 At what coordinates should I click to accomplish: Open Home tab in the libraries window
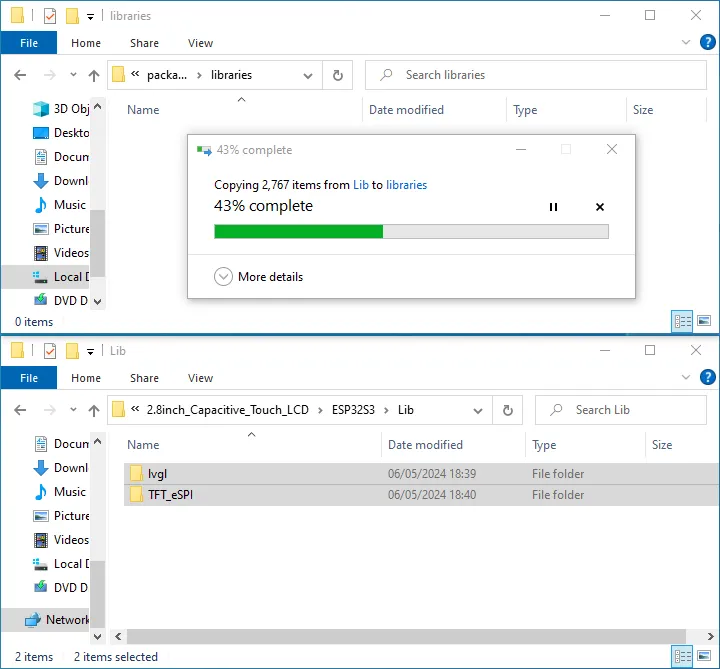pyautogui.click(x=86, y=43)
